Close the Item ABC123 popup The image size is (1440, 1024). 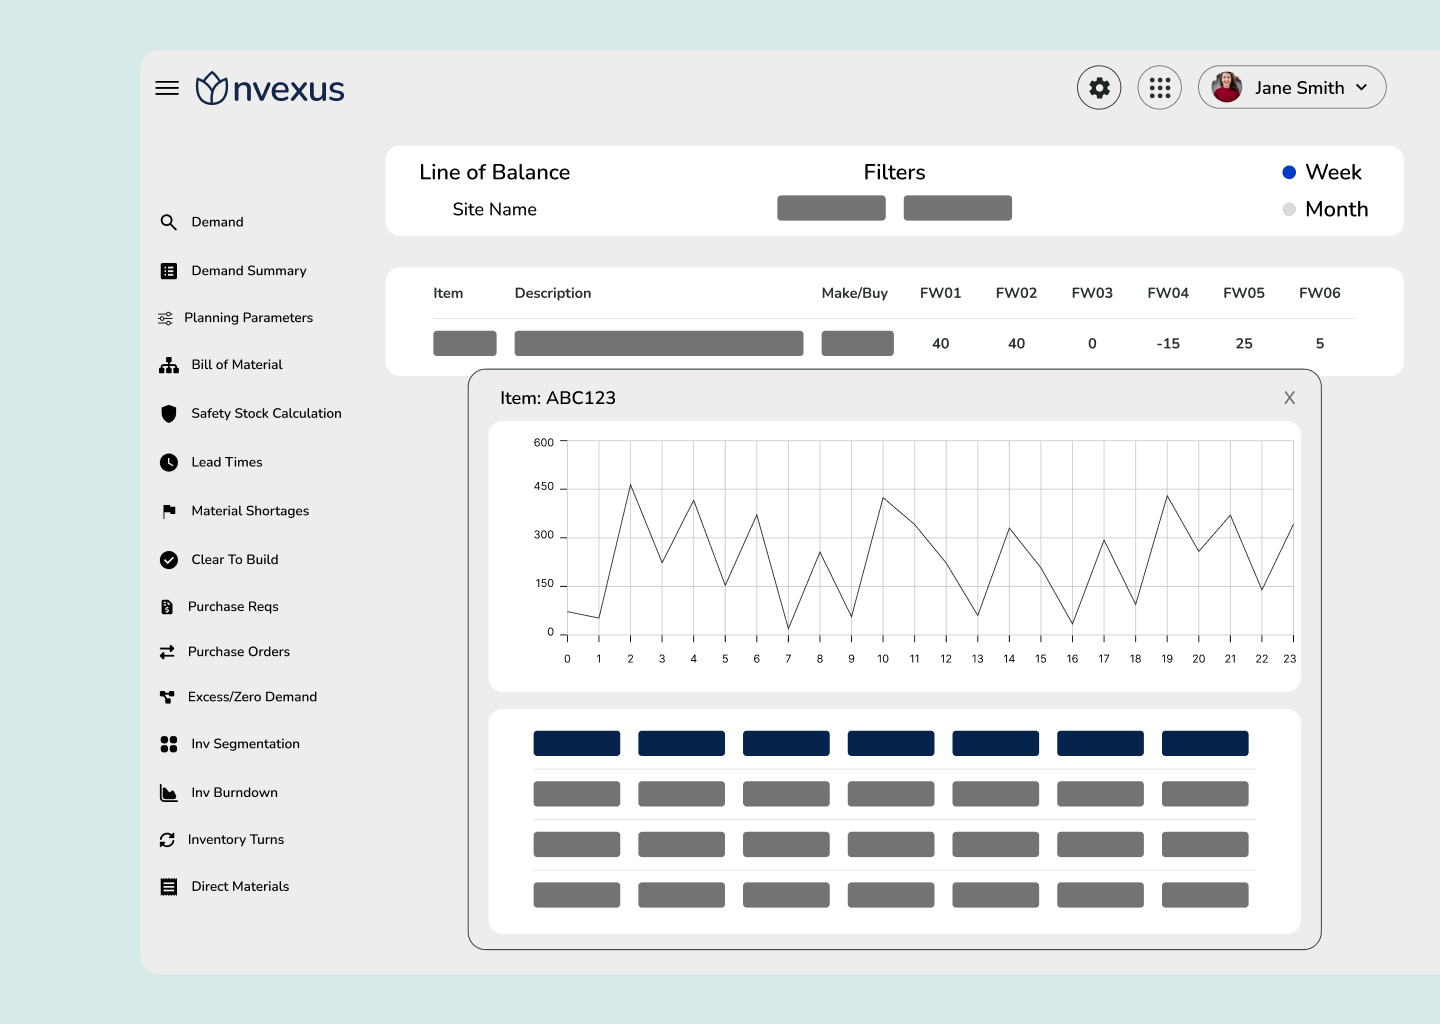1290,398
